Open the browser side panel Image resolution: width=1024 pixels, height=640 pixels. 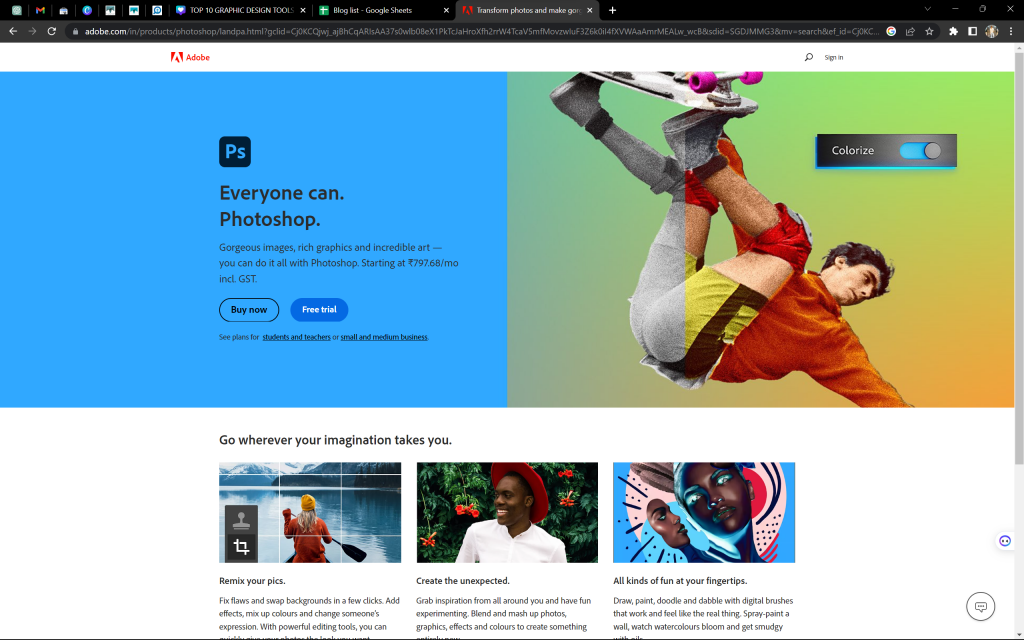pos(972,31)
